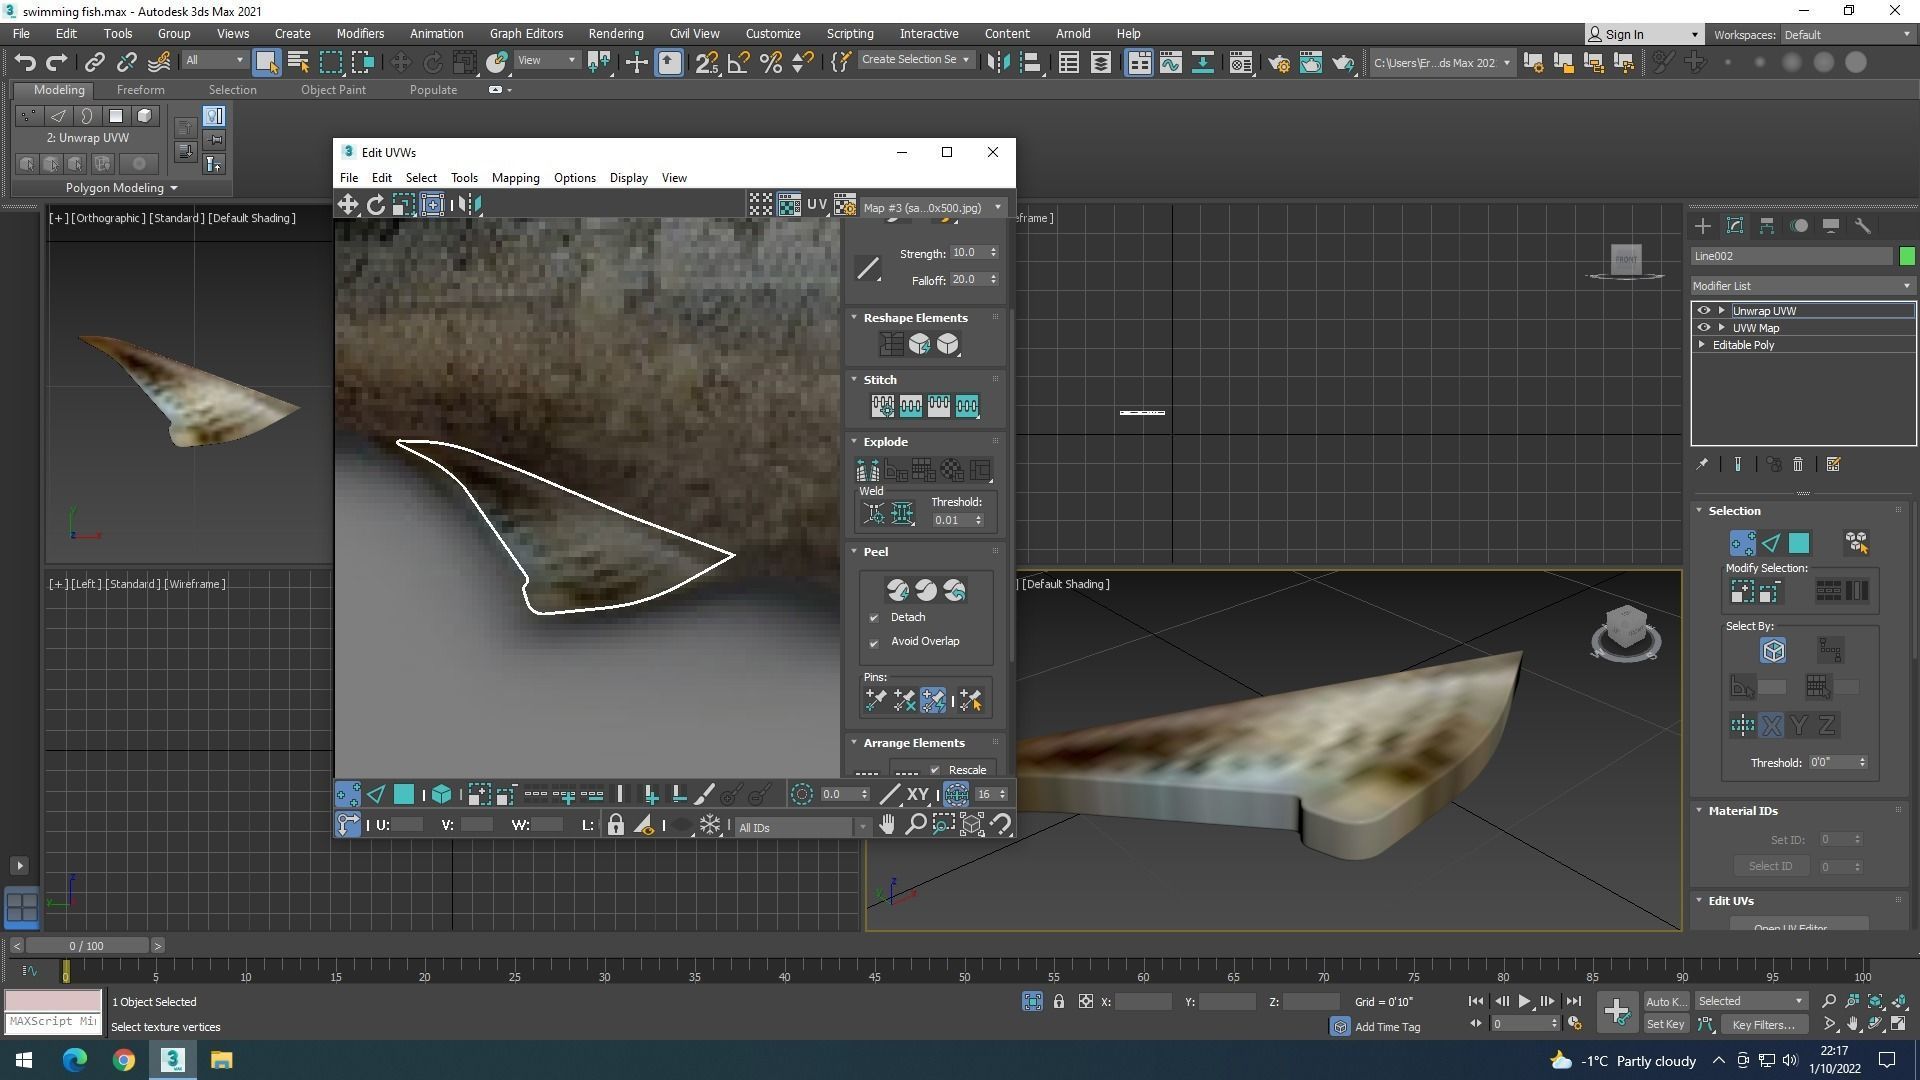The image size is (1920, 1080).
Task: Click the 0 / 100 time slider
Action: tap(86, 946)
